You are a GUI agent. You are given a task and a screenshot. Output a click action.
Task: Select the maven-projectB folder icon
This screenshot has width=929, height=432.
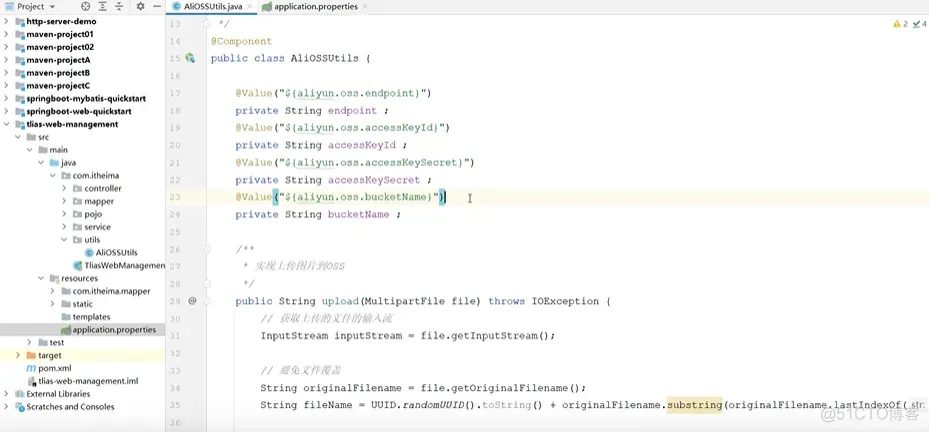coord(19,73)
